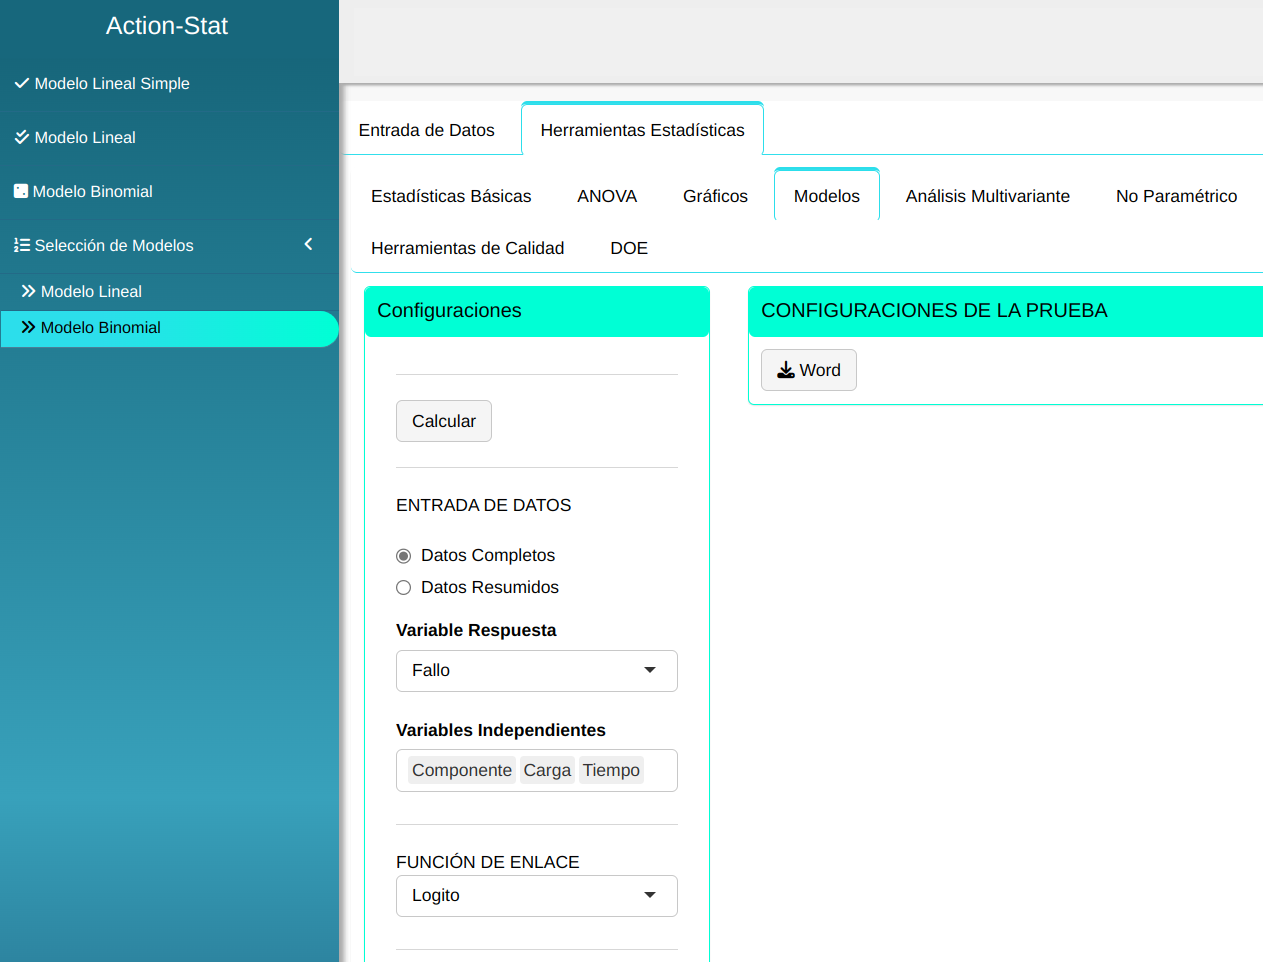The height and width of the screenshot is (962, 1263).
Task: Open the DOE tab
Action: pyautogui.click(x=629, y=248)
